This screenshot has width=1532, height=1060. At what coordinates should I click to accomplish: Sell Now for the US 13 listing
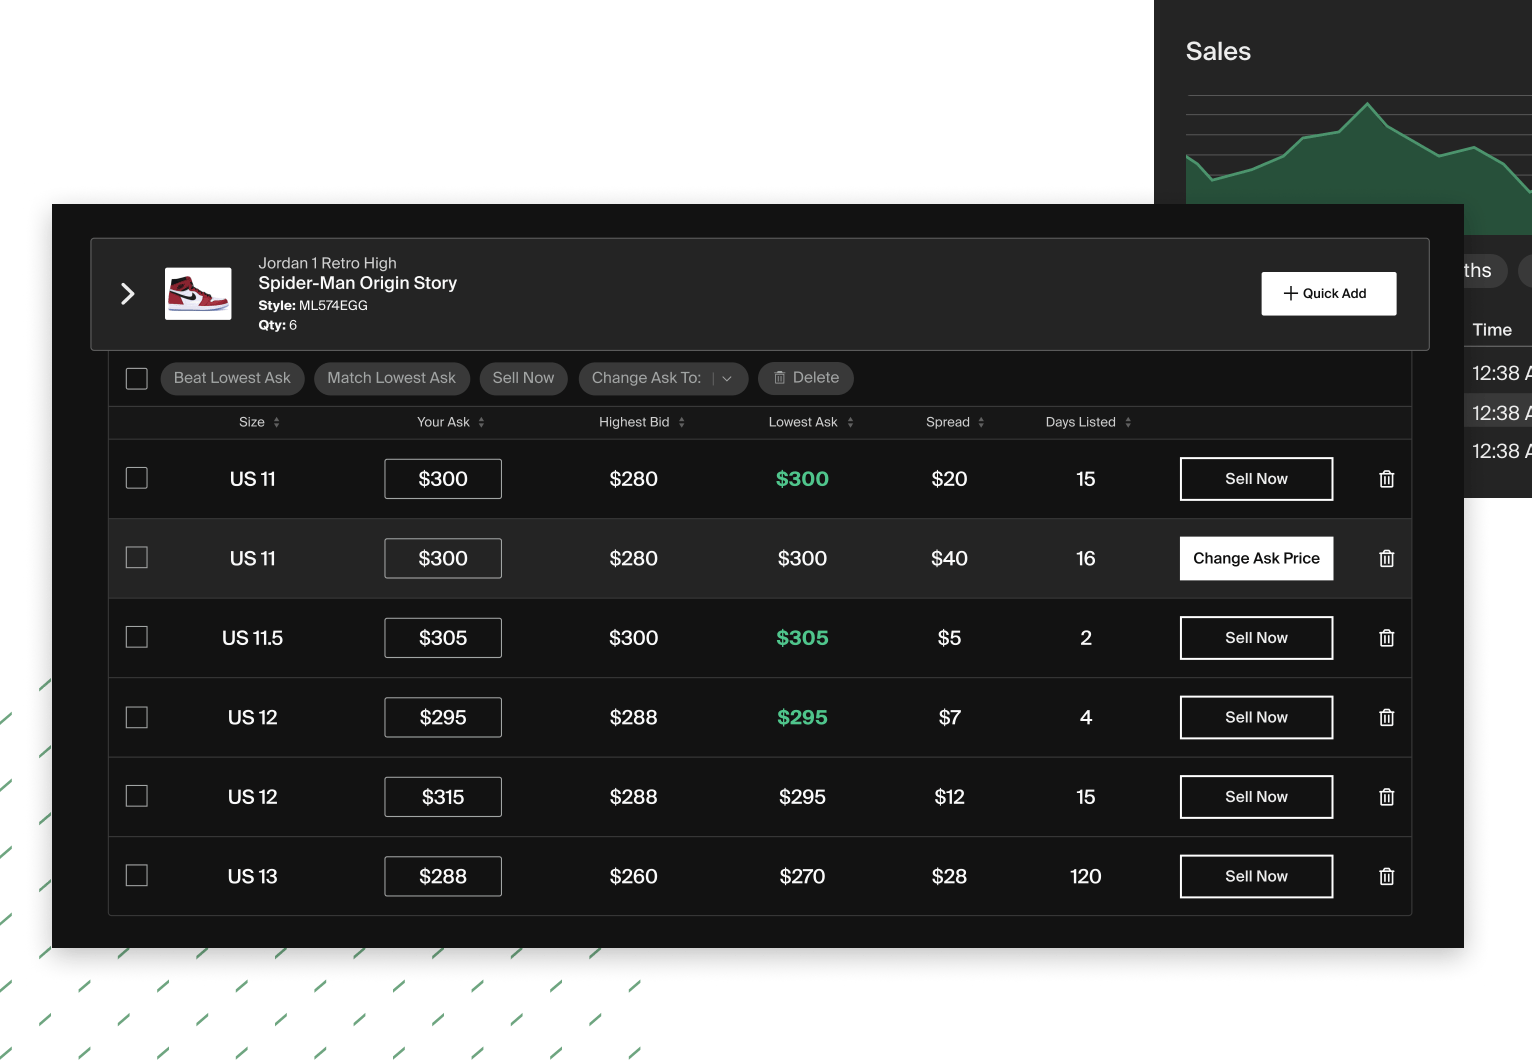point(1256,876)
